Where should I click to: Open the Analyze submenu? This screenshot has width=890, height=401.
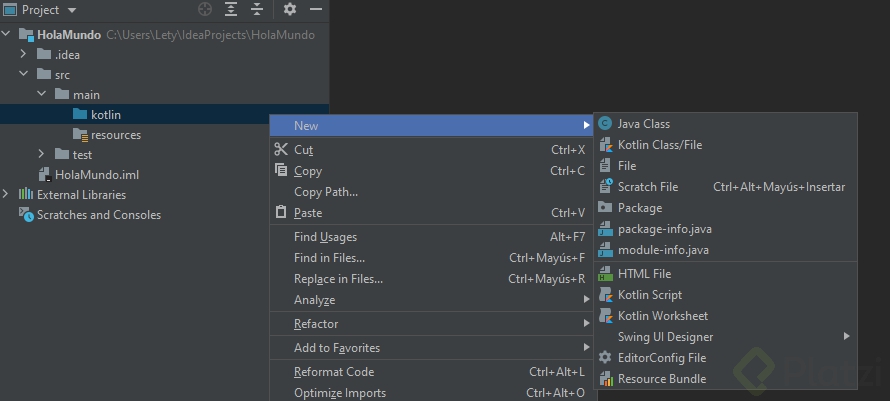tap(431, 300)
